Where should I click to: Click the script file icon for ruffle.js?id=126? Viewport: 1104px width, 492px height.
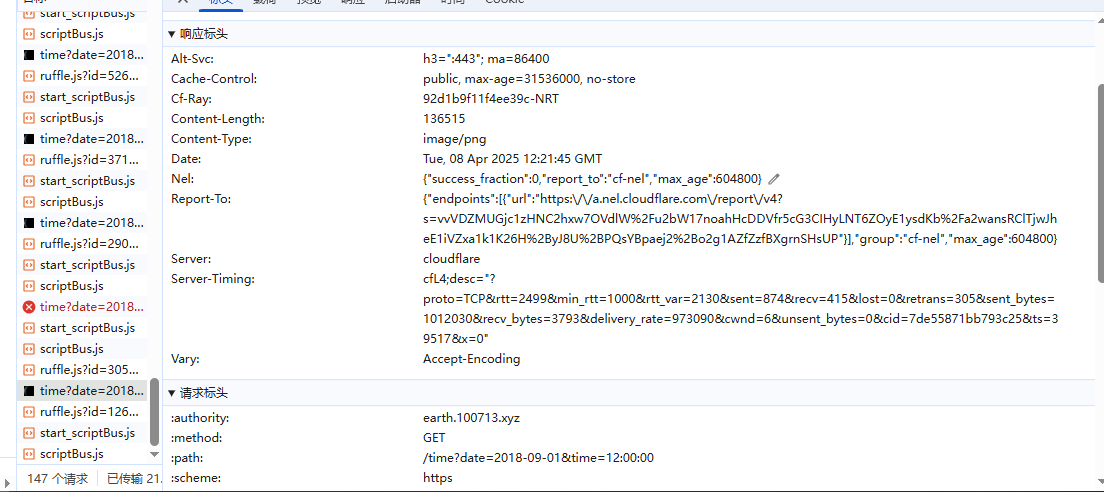[x=29, y=412]
